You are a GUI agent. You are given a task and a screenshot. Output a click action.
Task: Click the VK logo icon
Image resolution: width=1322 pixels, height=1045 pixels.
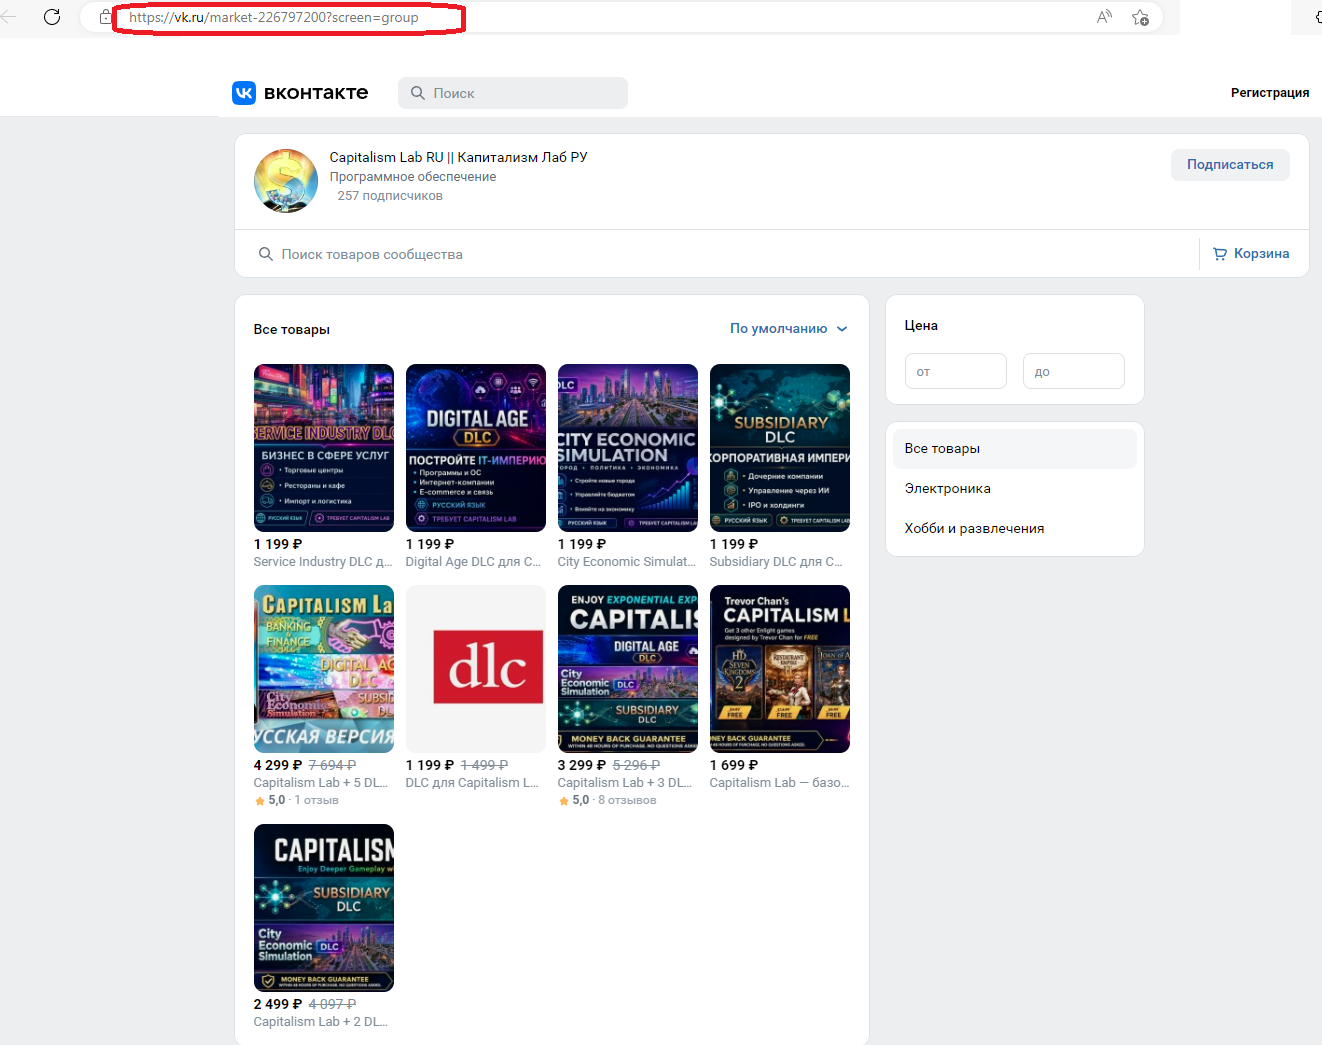pyautogui.click(x=244, y=93)
